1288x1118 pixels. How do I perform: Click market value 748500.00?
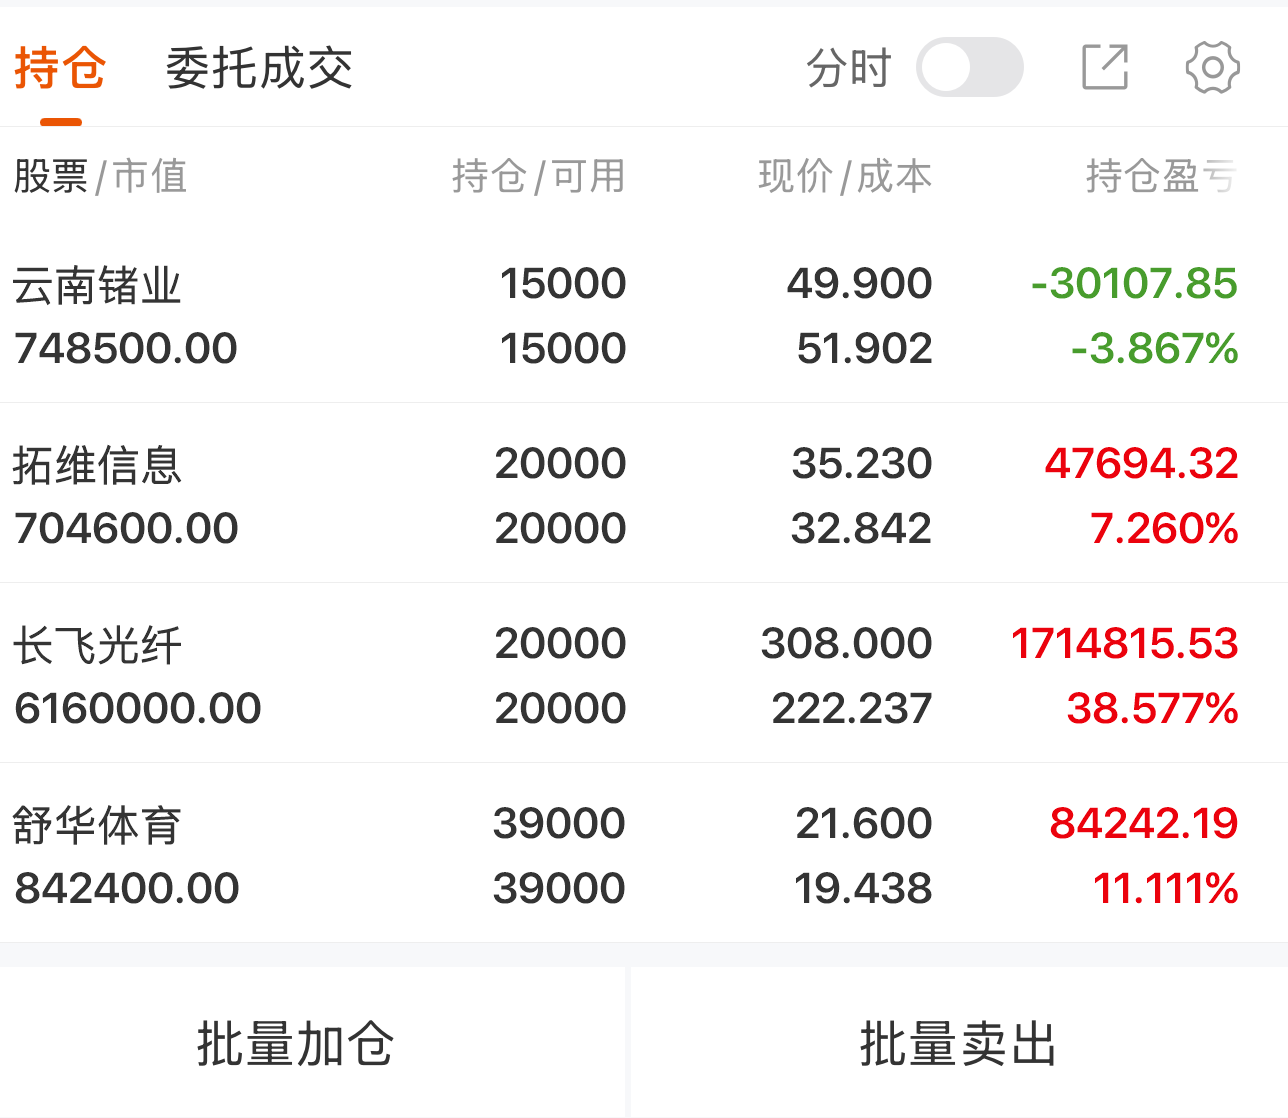pos(126,349)
